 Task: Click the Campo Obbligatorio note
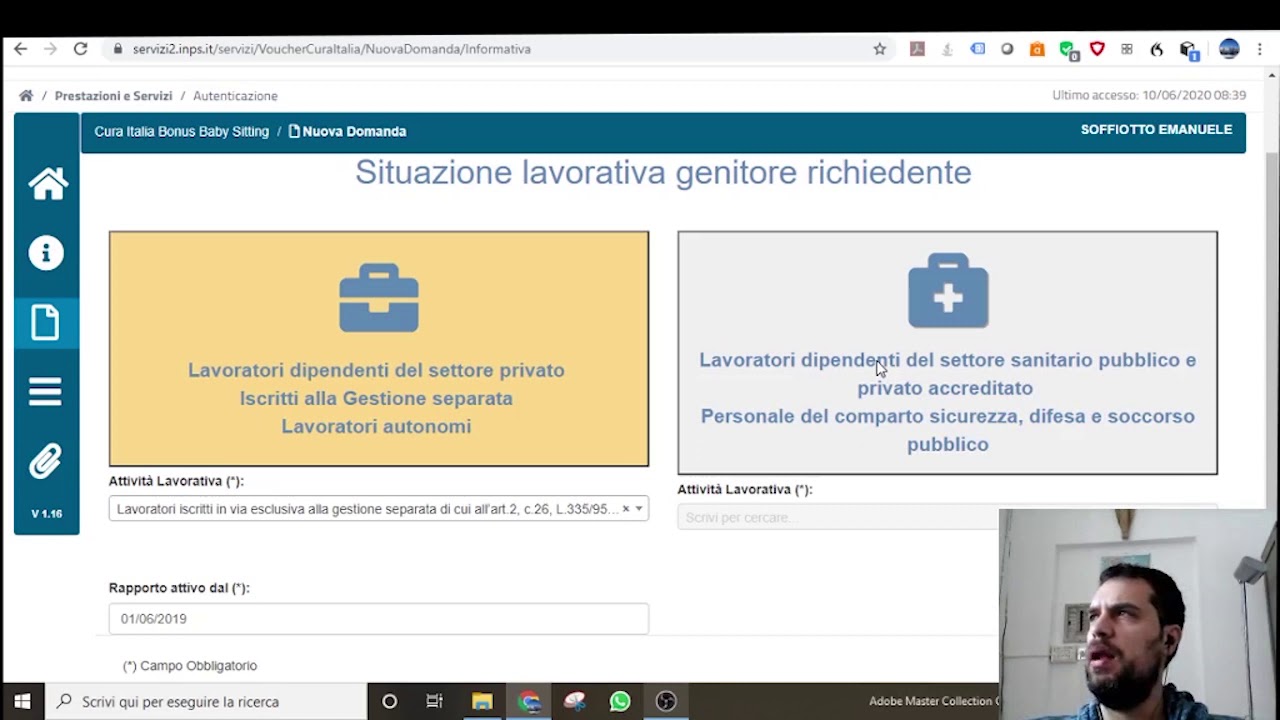click(190, 666)
